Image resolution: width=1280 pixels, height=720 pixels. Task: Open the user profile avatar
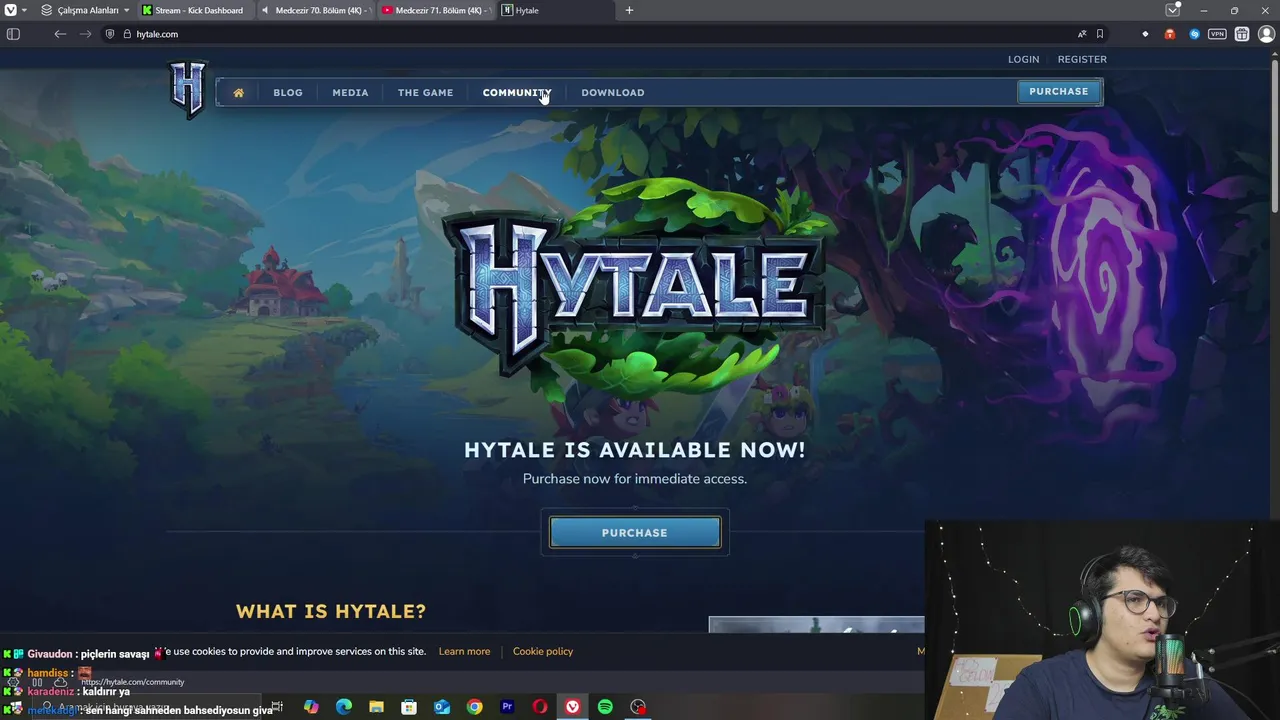point(1266,34)
